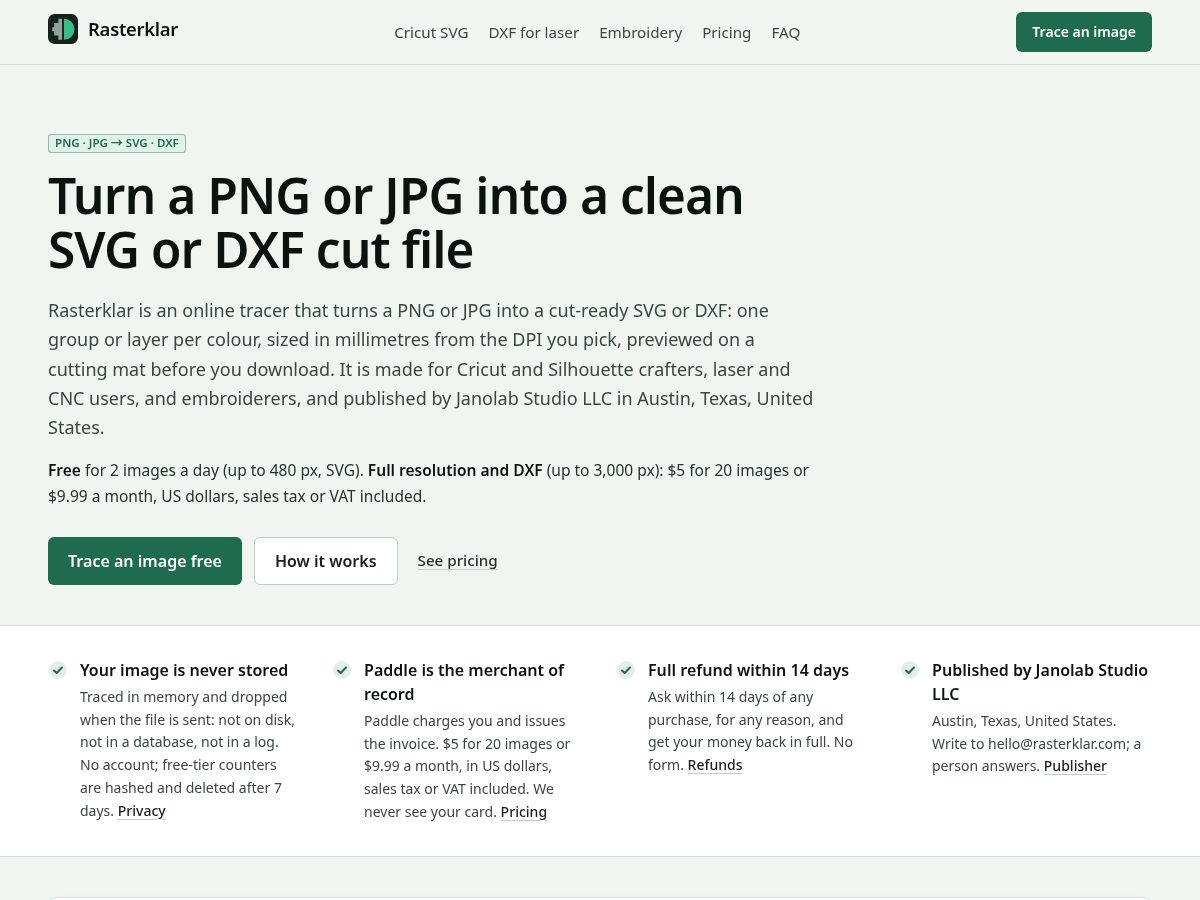Open the Publisher link
Viewport: 1200px width, 900px height.
(x=1075, y=766)
